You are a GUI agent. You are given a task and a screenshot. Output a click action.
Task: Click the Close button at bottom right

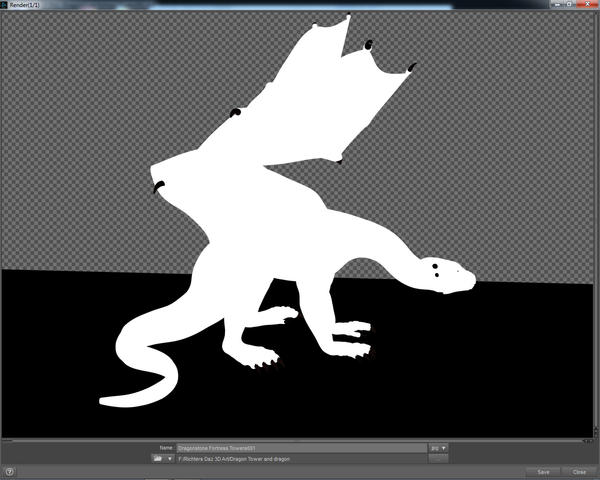(x=579, y=472)
